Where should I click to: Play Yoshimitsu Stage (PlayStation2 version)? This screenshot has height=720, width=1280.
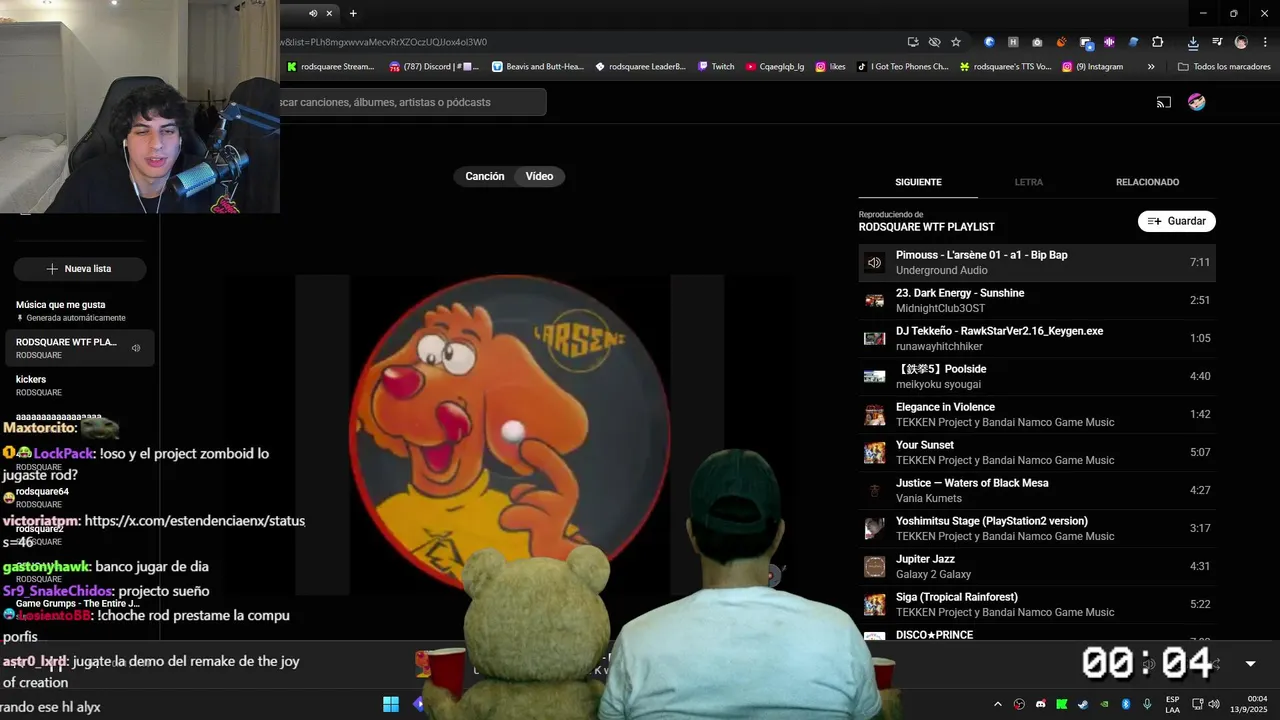point(1037,528)
